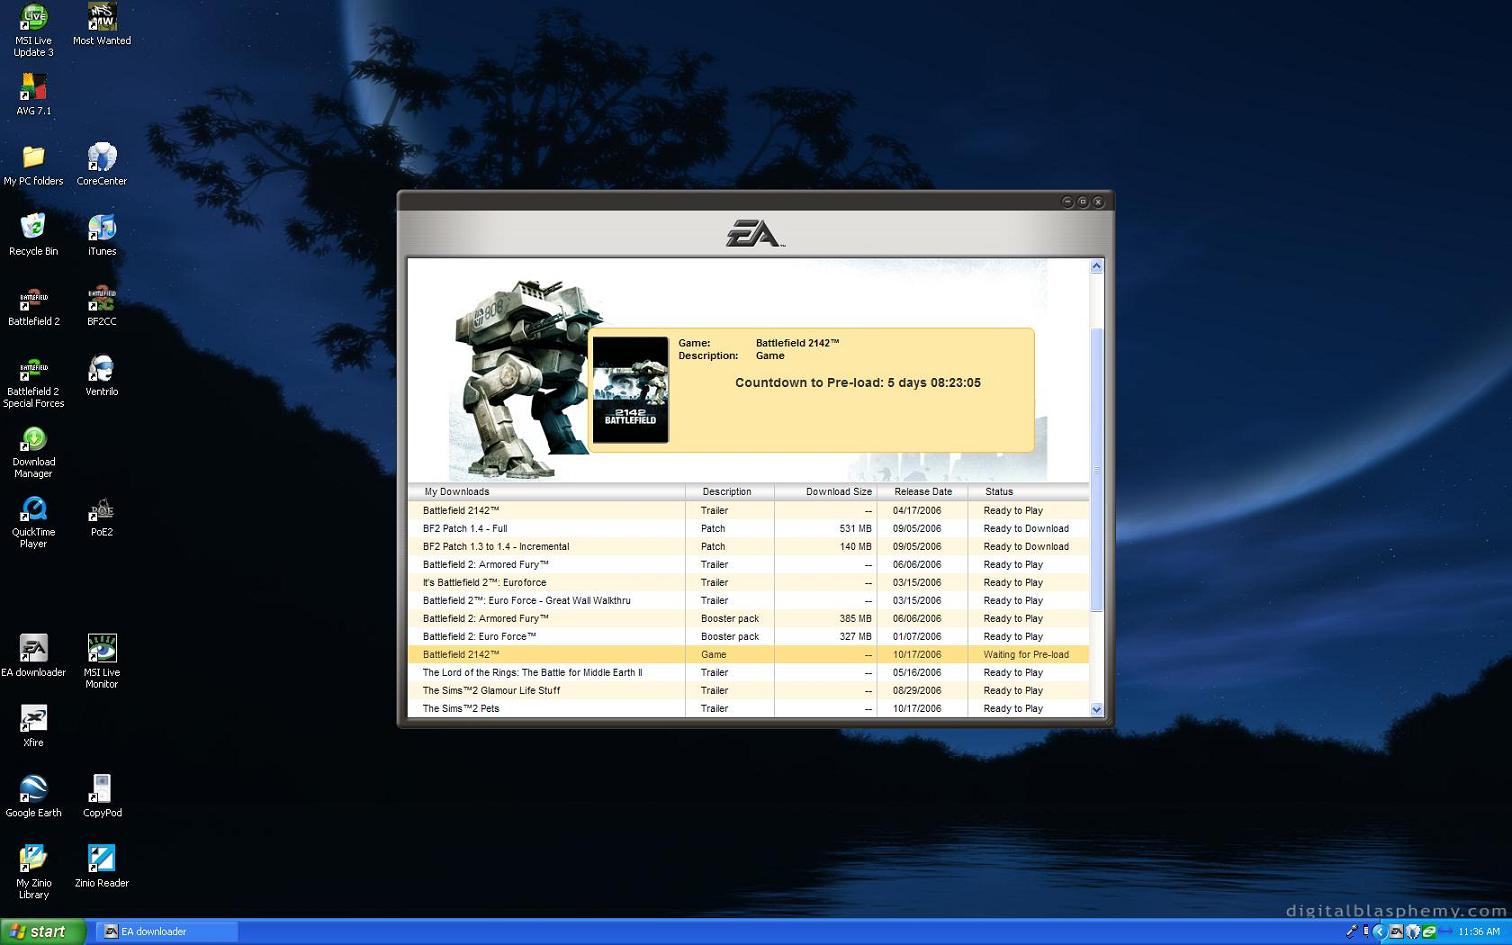
Task: Launch the BF2CC desktop shortcut
Action: tap(101, 300)
